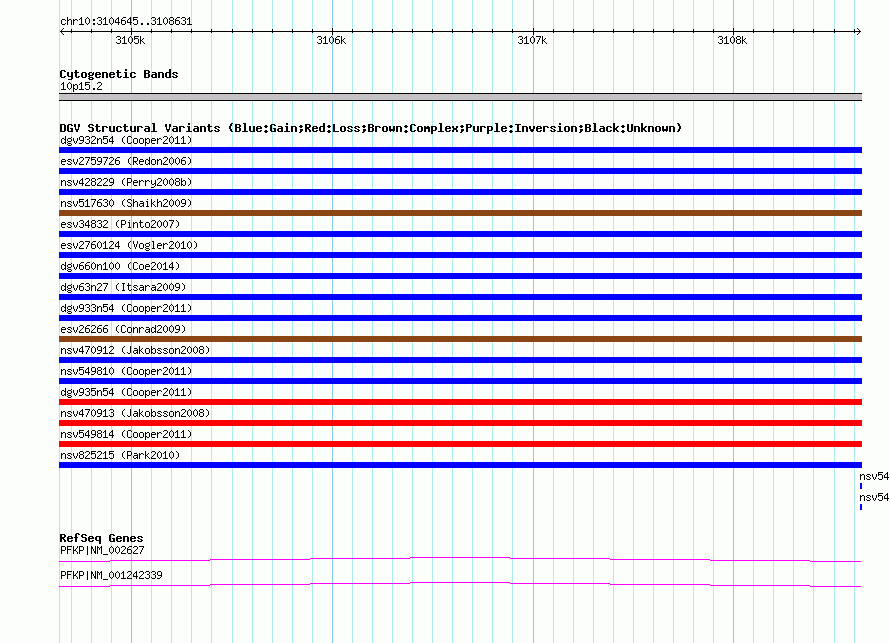Open the nsv517630 (Shaikh2009) variant label
The height and width of the screenshot is (643, 890).
tap(126, 203)
